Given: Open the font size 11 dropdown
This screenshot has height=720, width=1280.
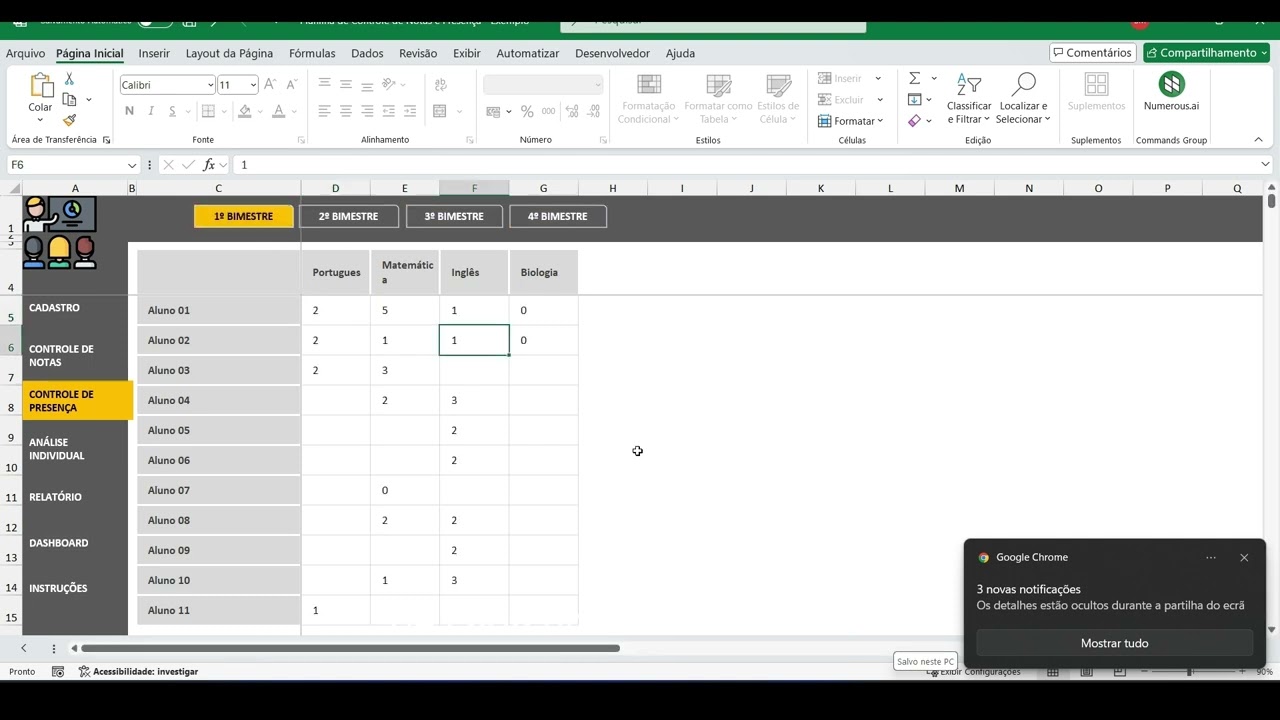Looking at the screenshot, I should point(253,85).
